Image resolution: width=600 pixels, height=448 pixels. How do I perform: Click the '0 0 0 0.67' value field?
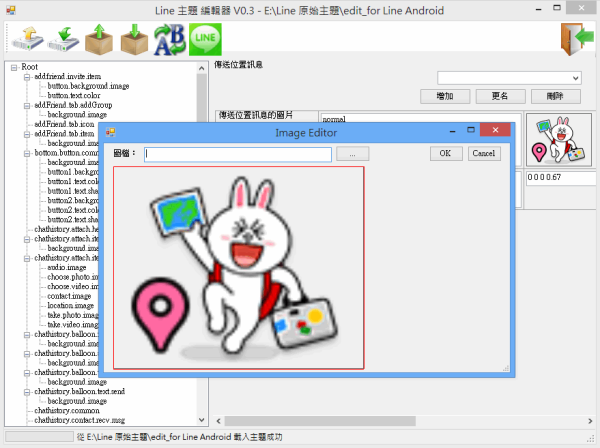(x=562, y=178)
